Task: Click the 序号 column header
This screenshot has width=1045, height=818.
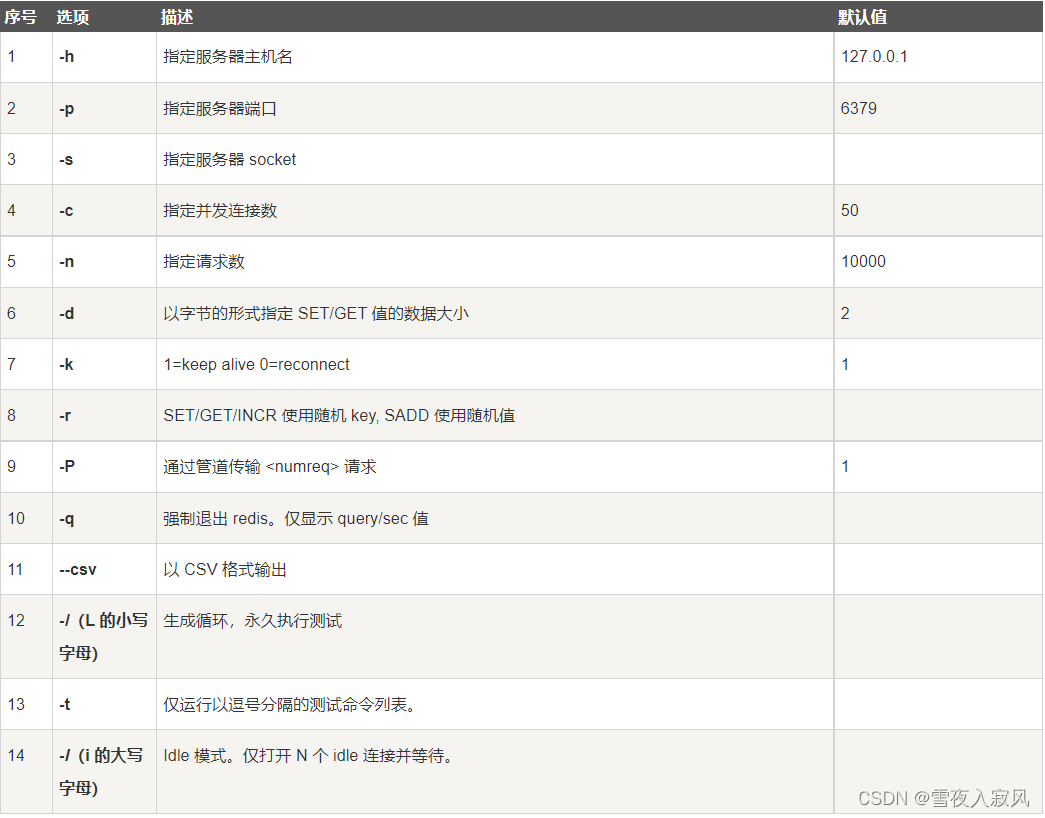Action: point(21,17)
